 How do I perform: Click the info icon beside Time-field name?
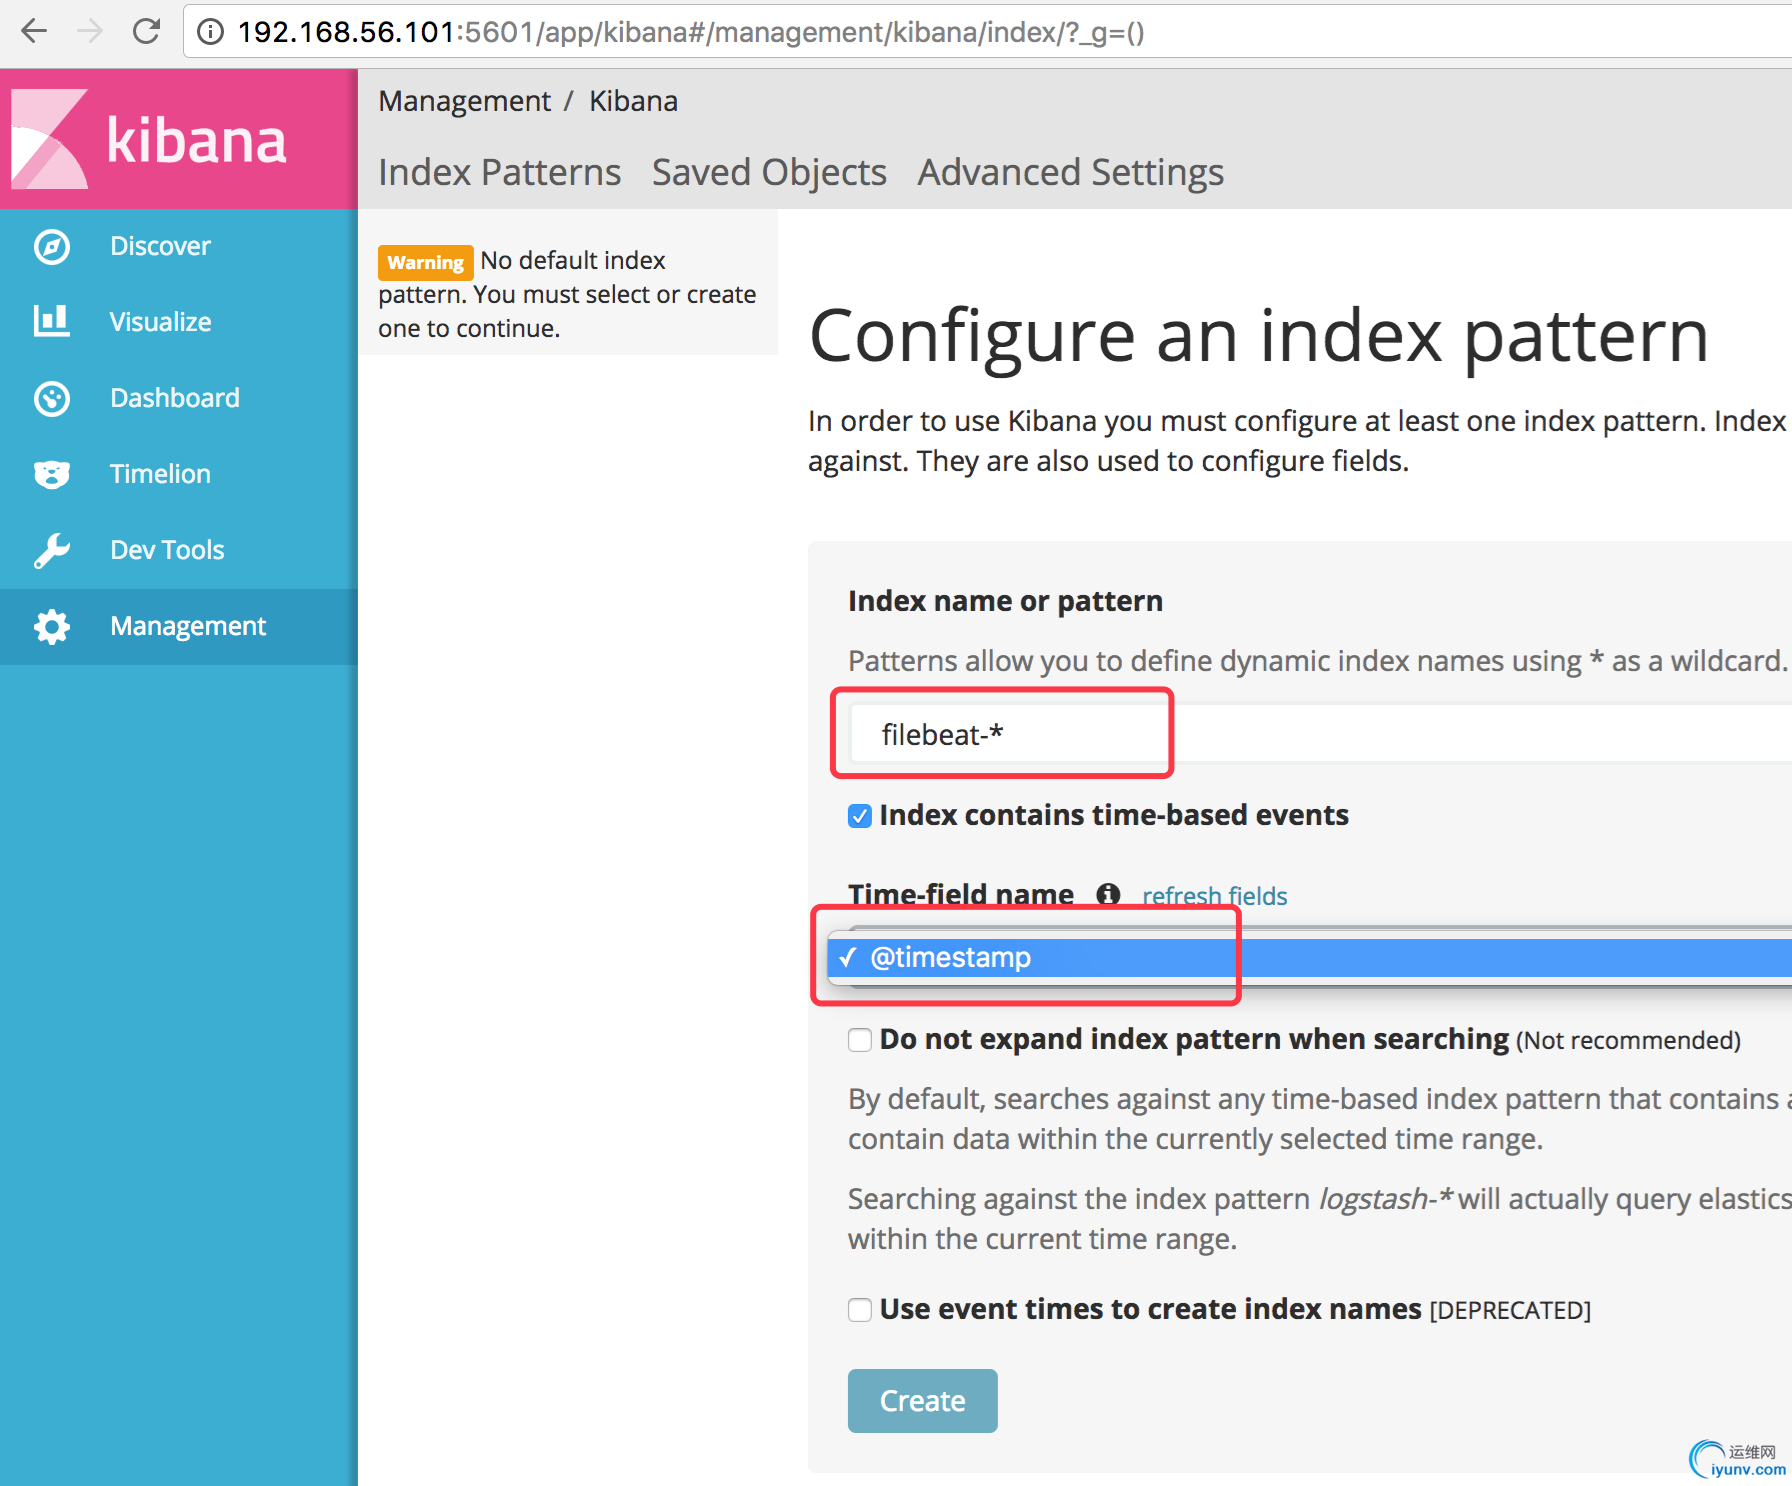(x=1108, y=894)
